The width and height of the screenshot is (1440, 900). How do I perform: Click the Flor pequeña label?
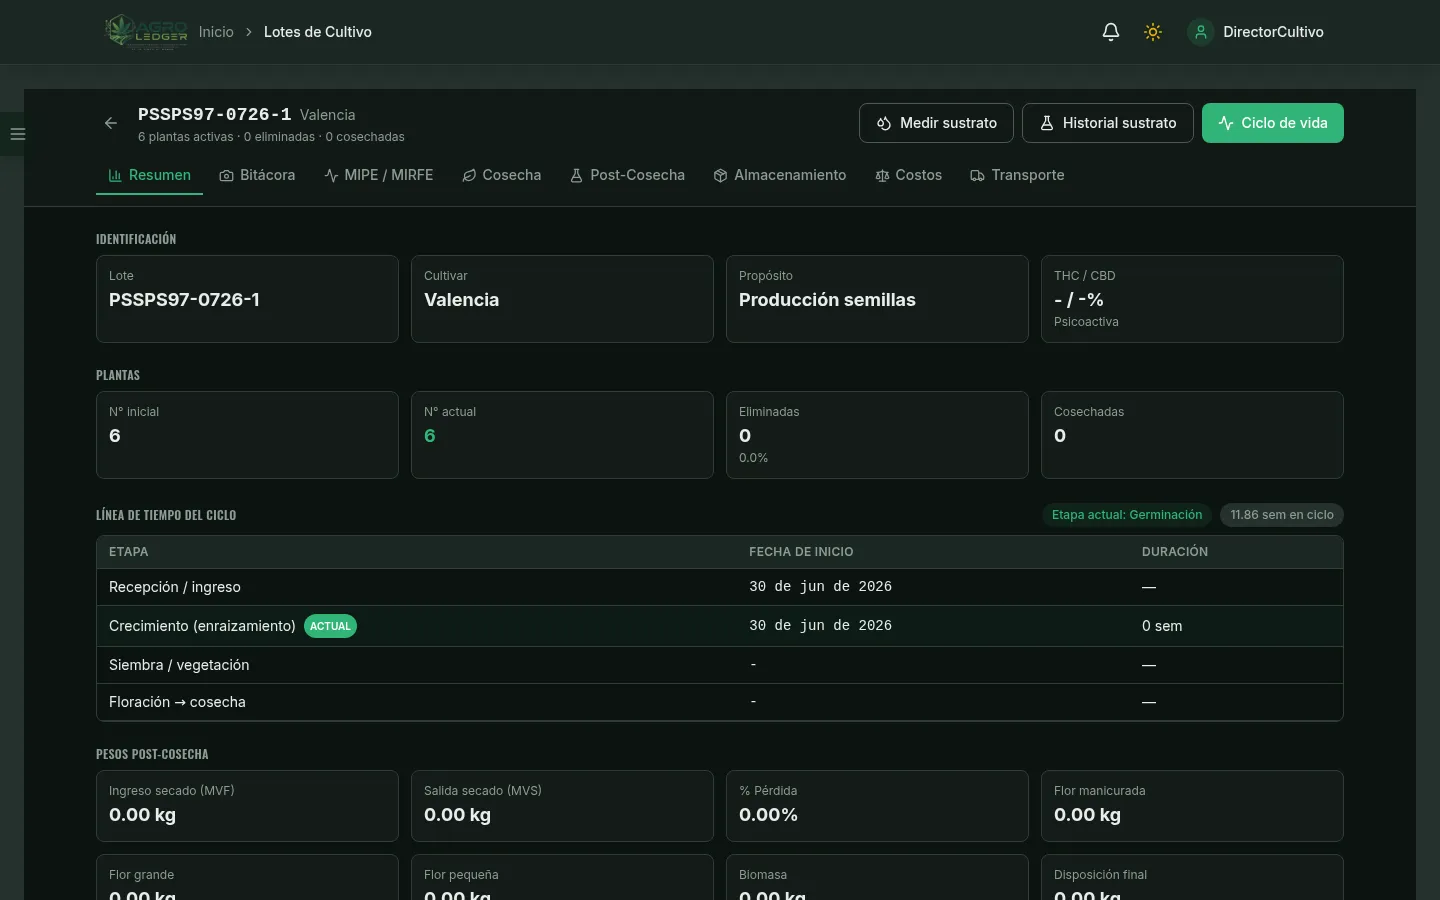[461, 875]
